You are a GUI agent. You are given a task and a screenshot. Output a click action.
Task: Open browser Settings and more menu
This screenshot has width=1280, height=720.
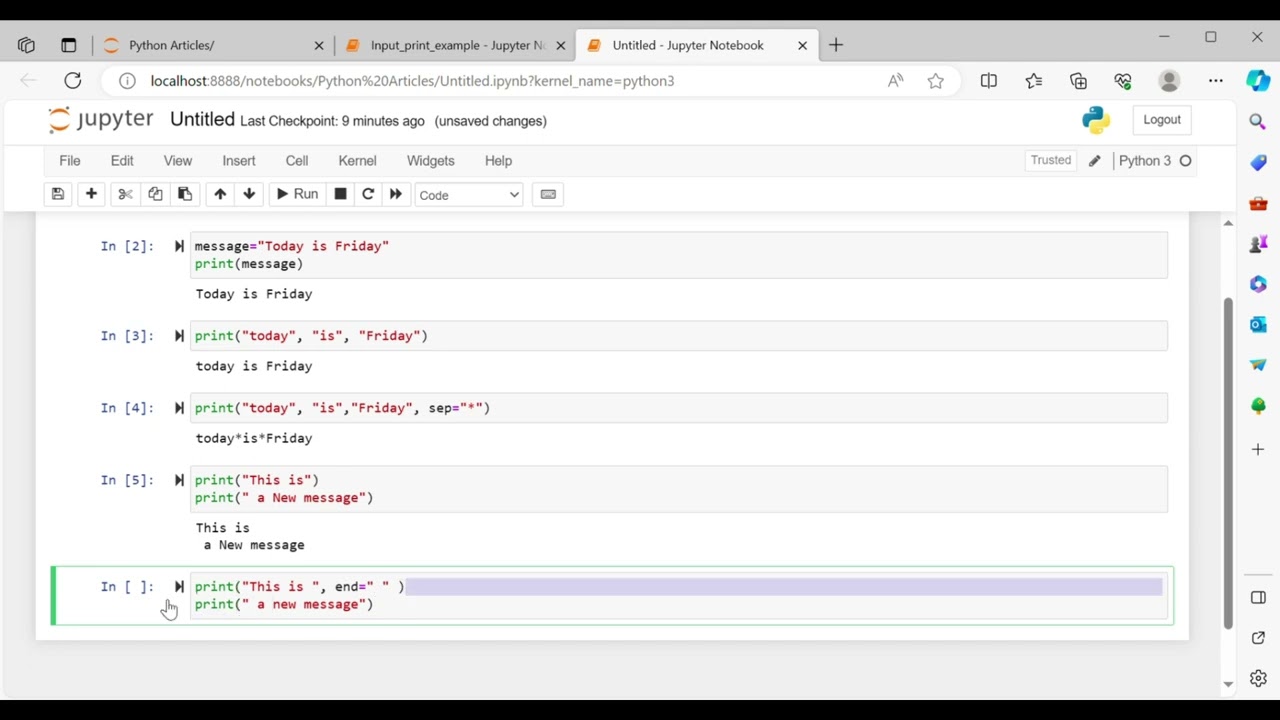[x=1216, y=81]
